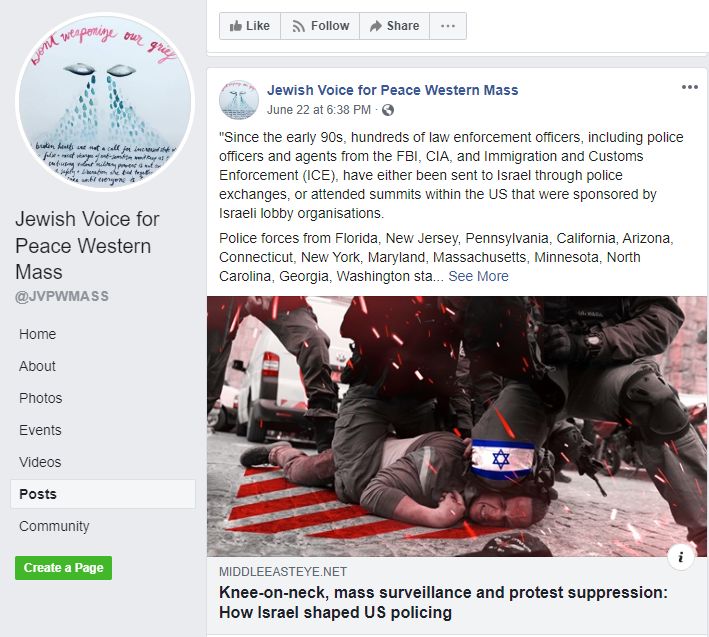Image resolution: width=709 pixels, height=637 pixels.
Task: Expand post text with See More
Action: (478, 276)
